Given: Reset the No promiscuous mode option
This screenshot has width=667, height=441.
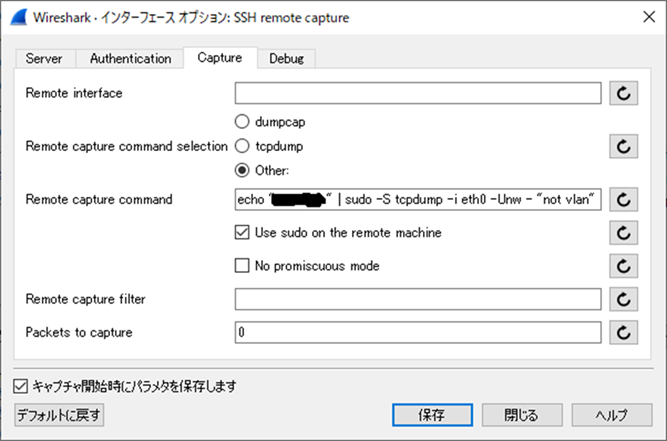Looking at the screenshot, I should 623,266.
